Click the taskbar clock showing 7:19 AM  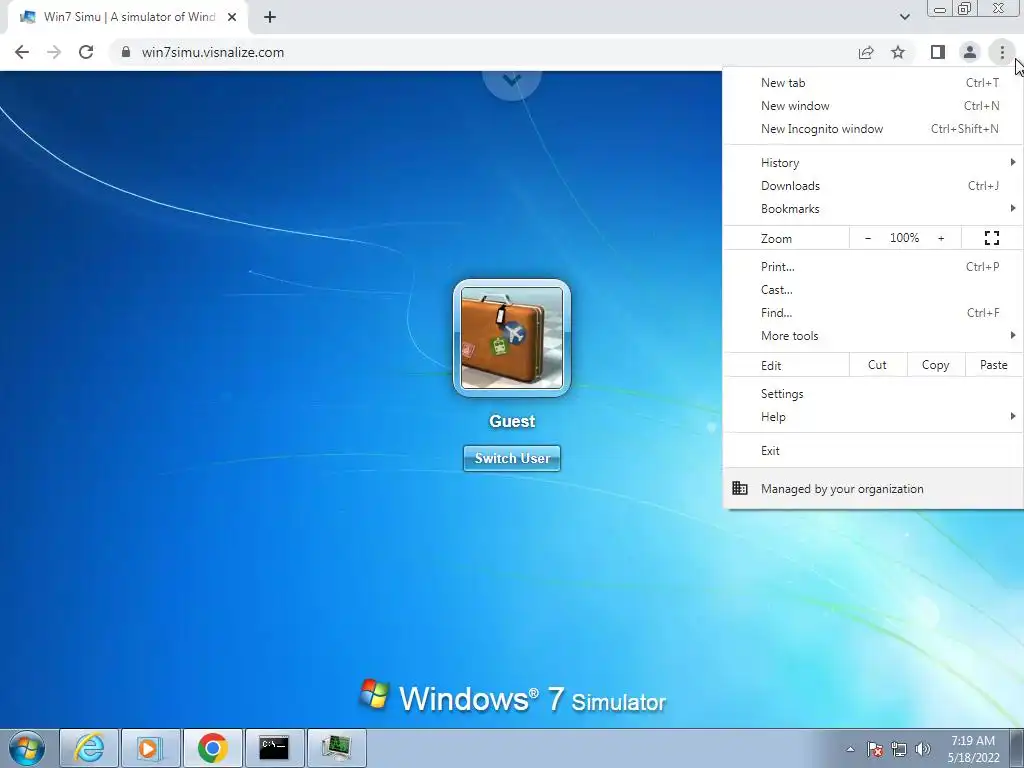pyautogui.click(x=973, y=749)
